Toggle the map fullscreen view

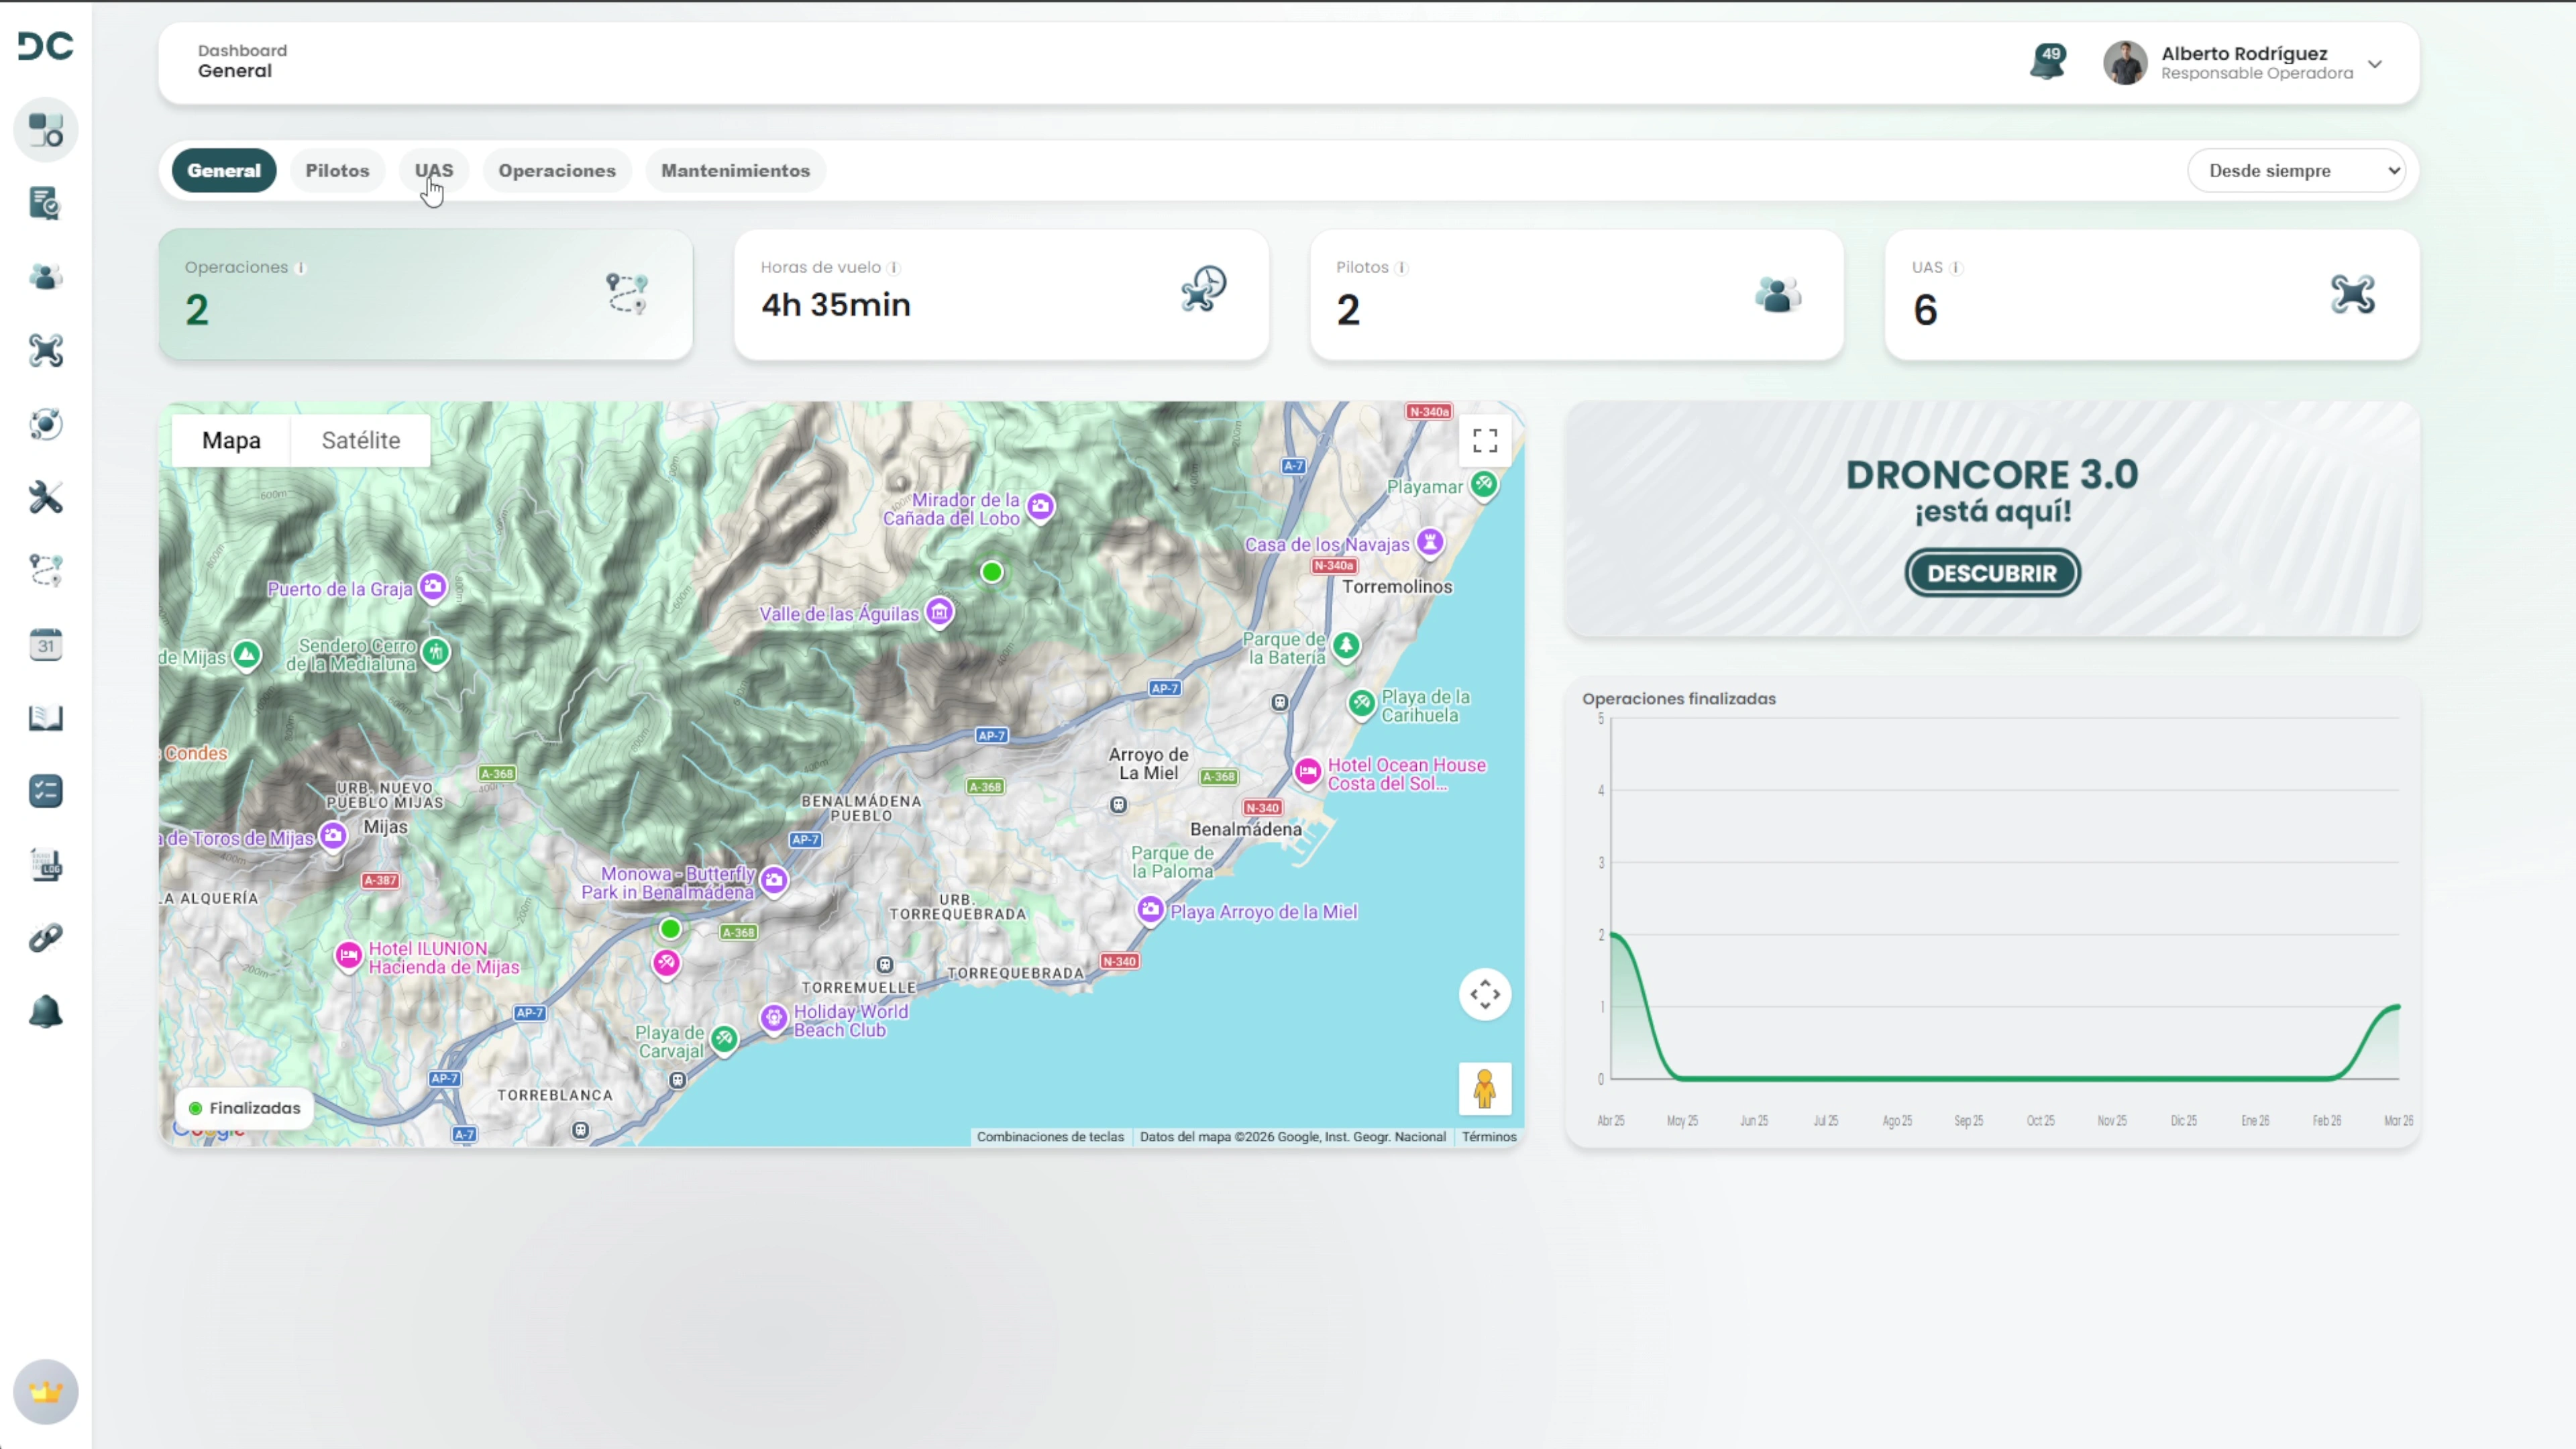tap(1485, 441)
